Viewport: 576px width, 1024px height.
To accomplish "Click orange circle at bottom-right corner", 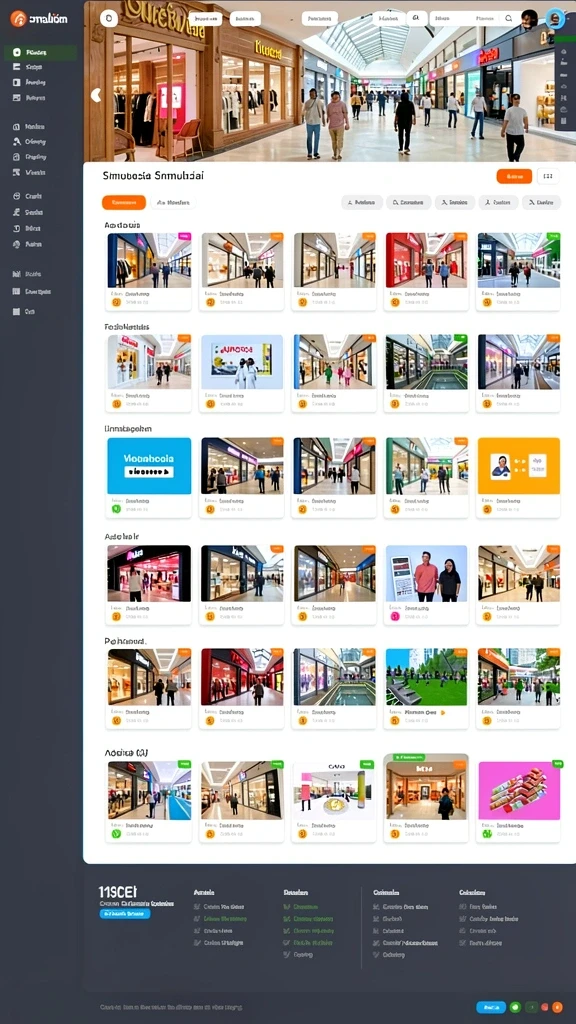I will coord(557,1007).
